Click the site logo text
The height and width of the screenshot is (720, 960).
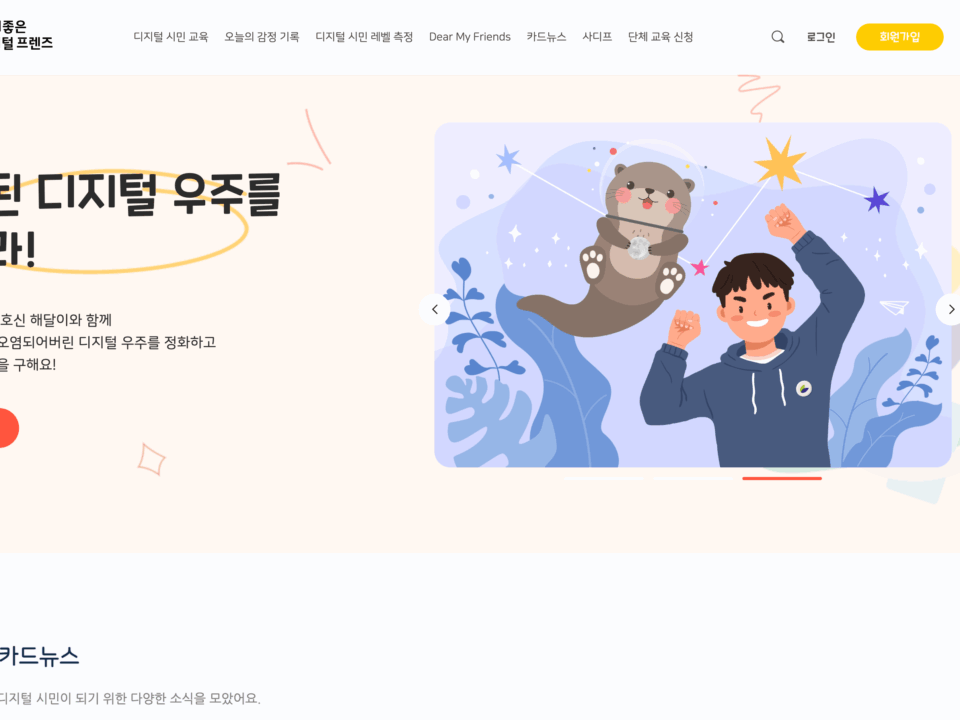point(26,34)
